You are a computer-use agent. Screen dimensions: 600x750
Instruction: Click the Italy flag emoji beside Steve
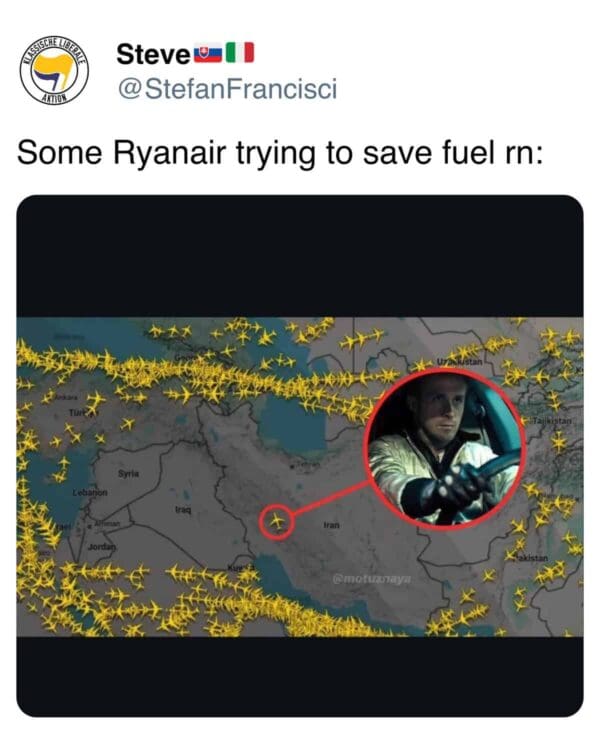click(240, 52)
